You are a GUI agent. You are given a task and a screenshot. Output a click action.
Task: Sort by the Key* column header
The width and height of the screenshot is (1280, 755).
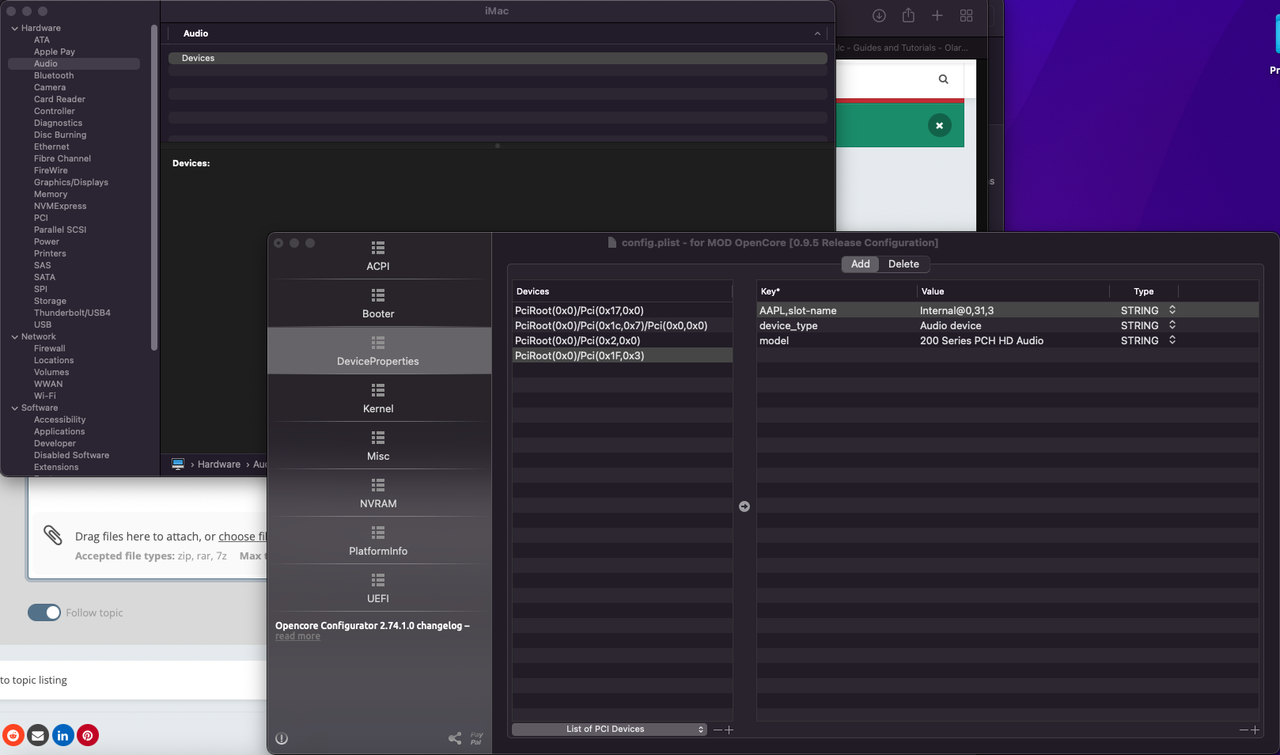(x=836, y=291)
